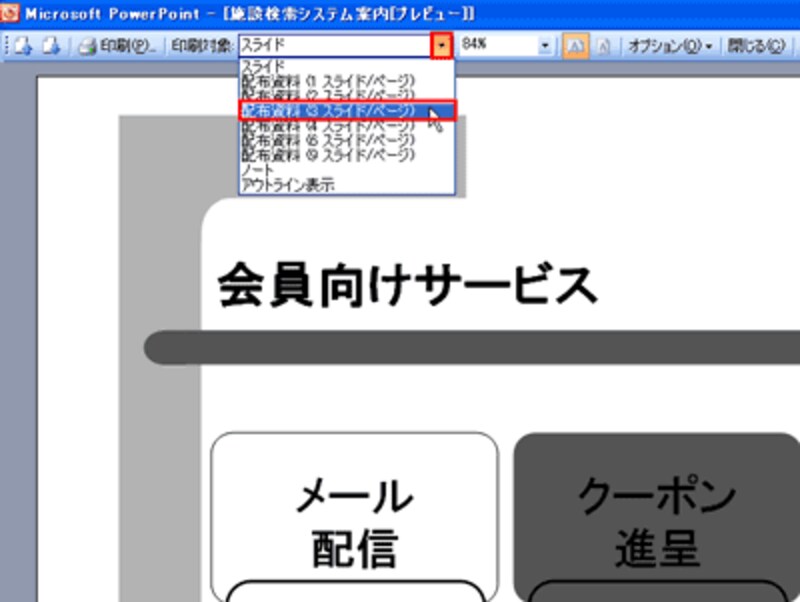The height and width of the screenshot is (602, 800).
Task: Click the 閉じる(C) close preview button
Action: 756,46
